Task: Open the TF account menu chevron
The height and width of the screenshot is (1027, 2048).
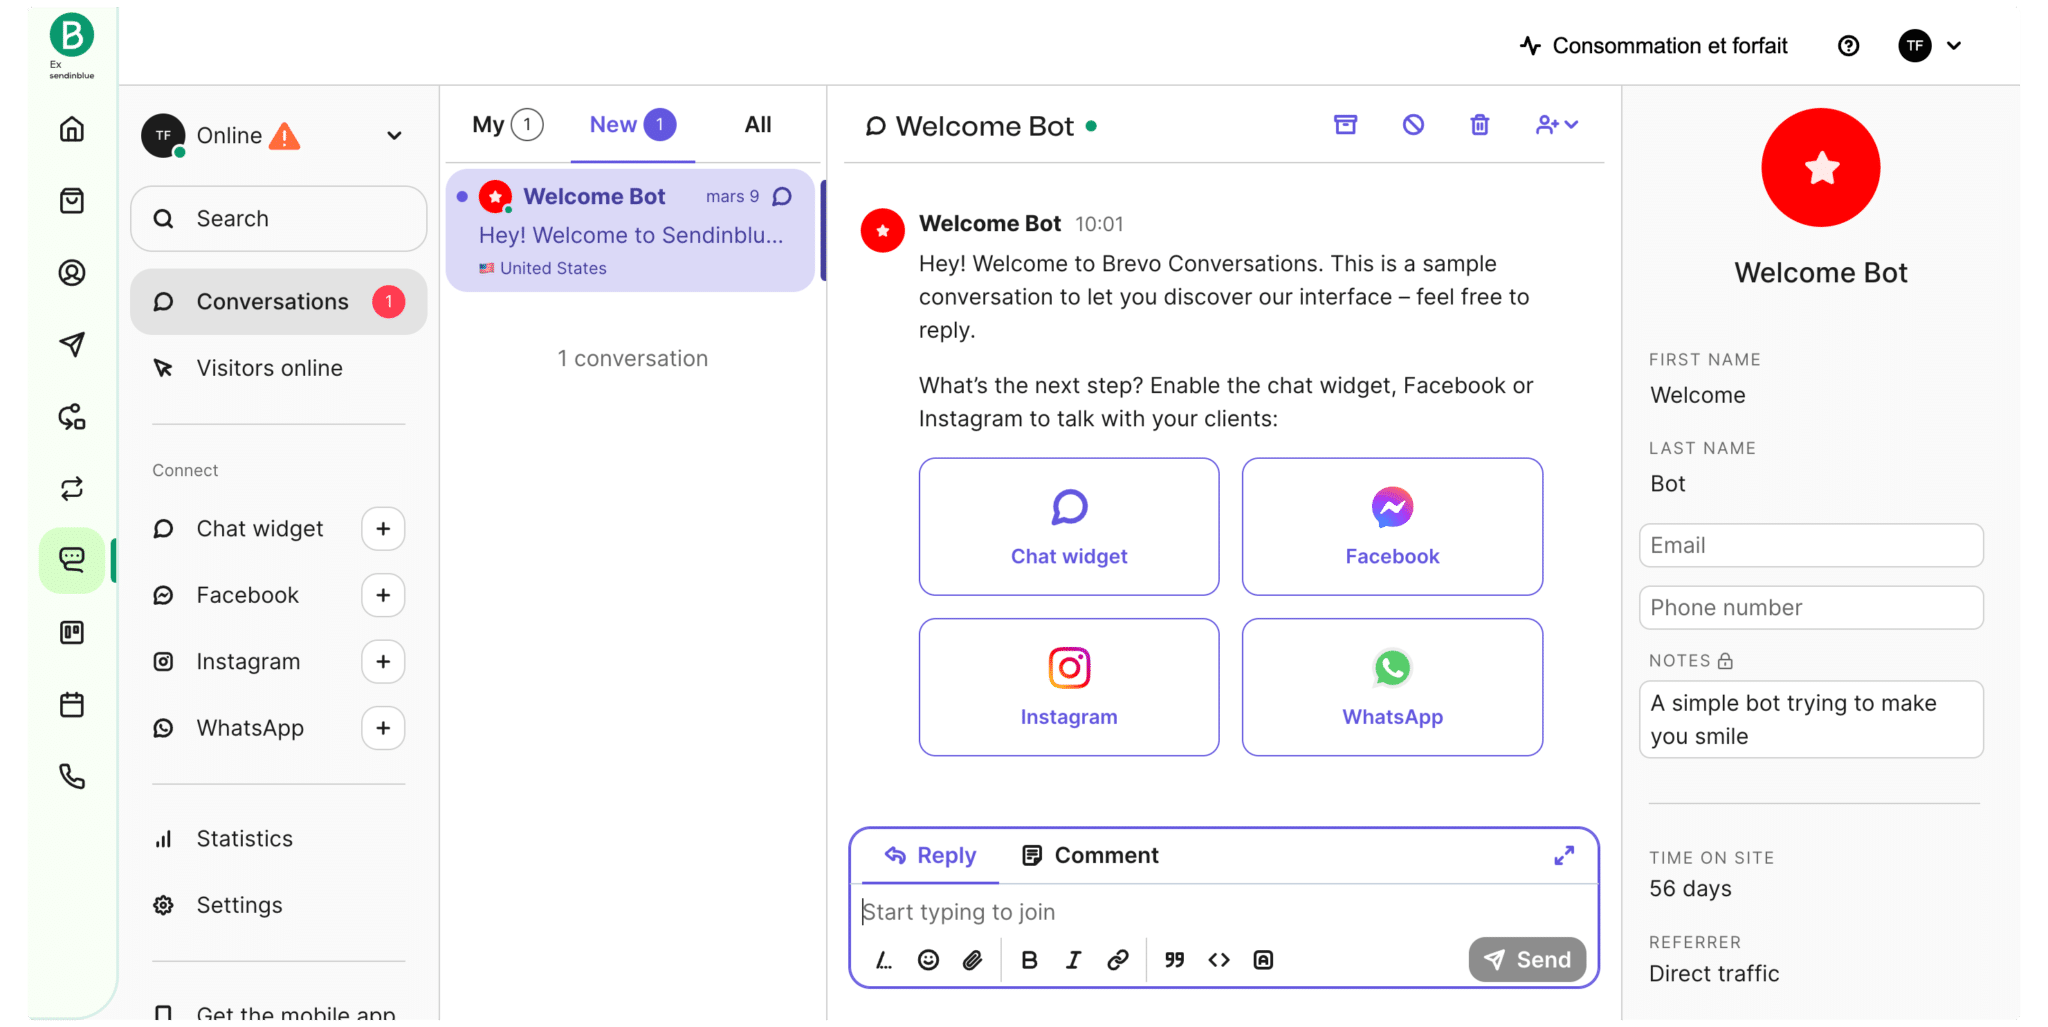Action: point(1954,46)
